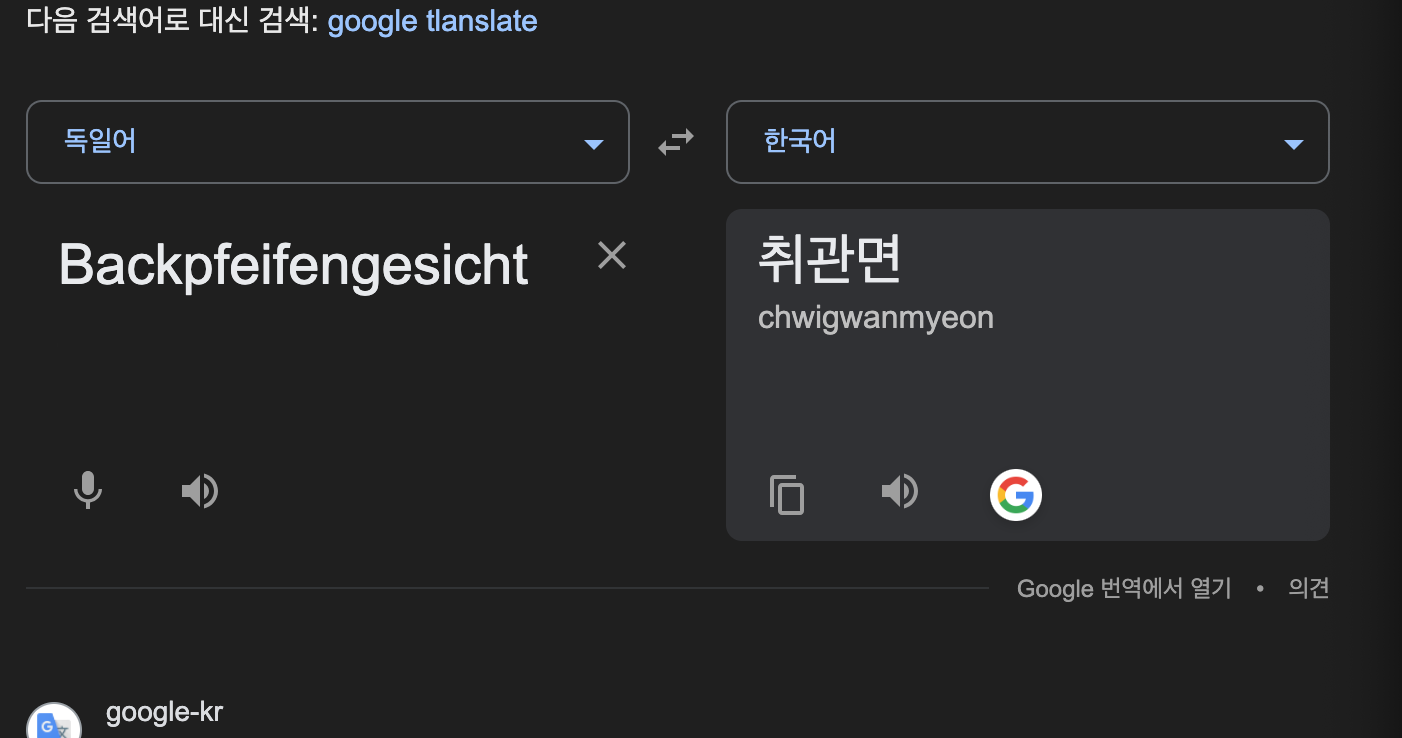Image resolution: width=1402 pixels, height=738 pixels.
Task: Swap source and target languages
Action: pyautogui.click(x=676, y=143)
